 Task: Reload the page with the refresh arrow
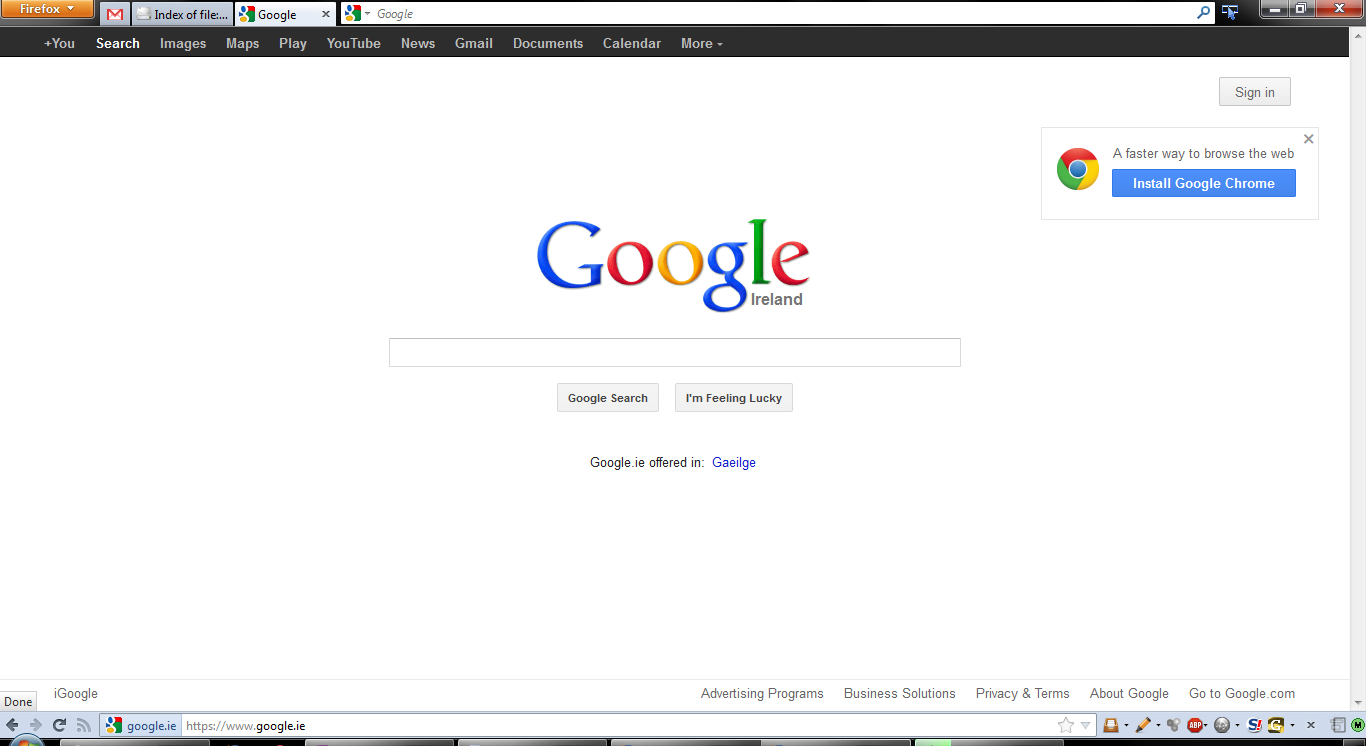click(60, 725)
